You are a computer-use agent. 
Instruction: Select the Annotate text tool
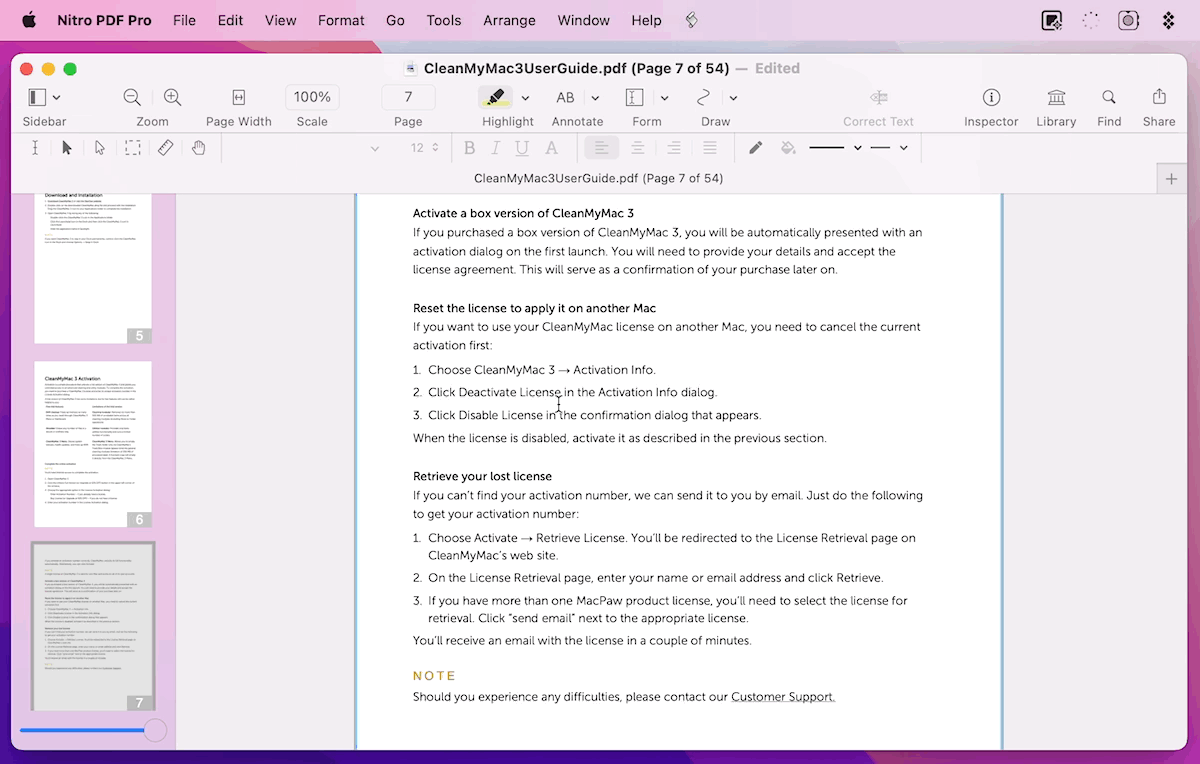[x=565, y=97]
